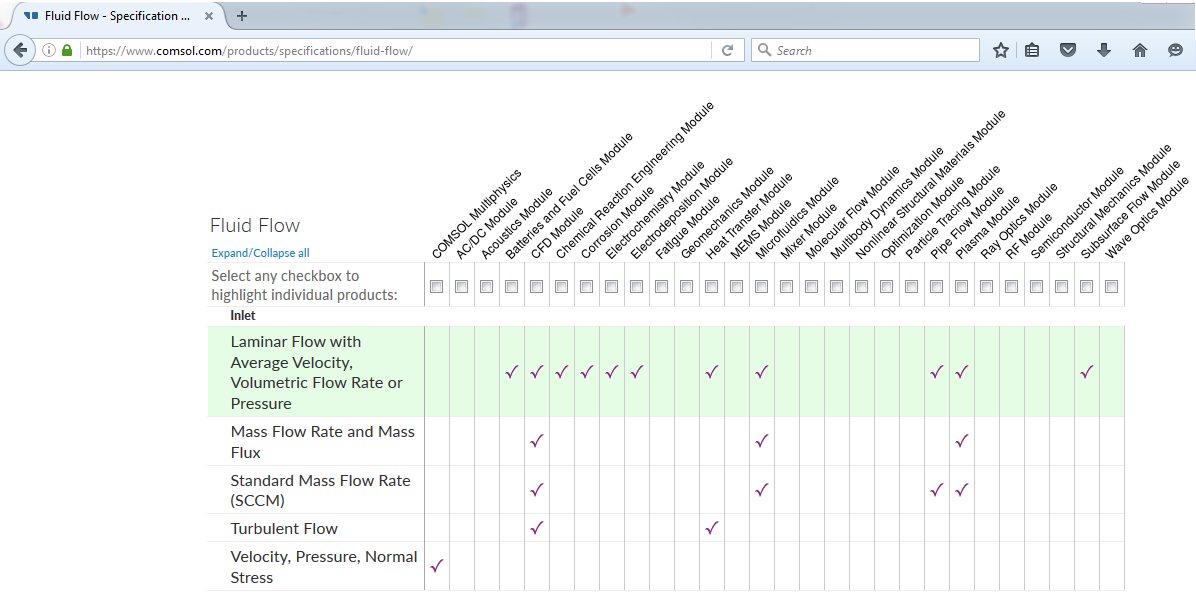Reload the page with the refresh icon
The image size is (1196, 600).
pyautogui.click(x=727, y=50)
